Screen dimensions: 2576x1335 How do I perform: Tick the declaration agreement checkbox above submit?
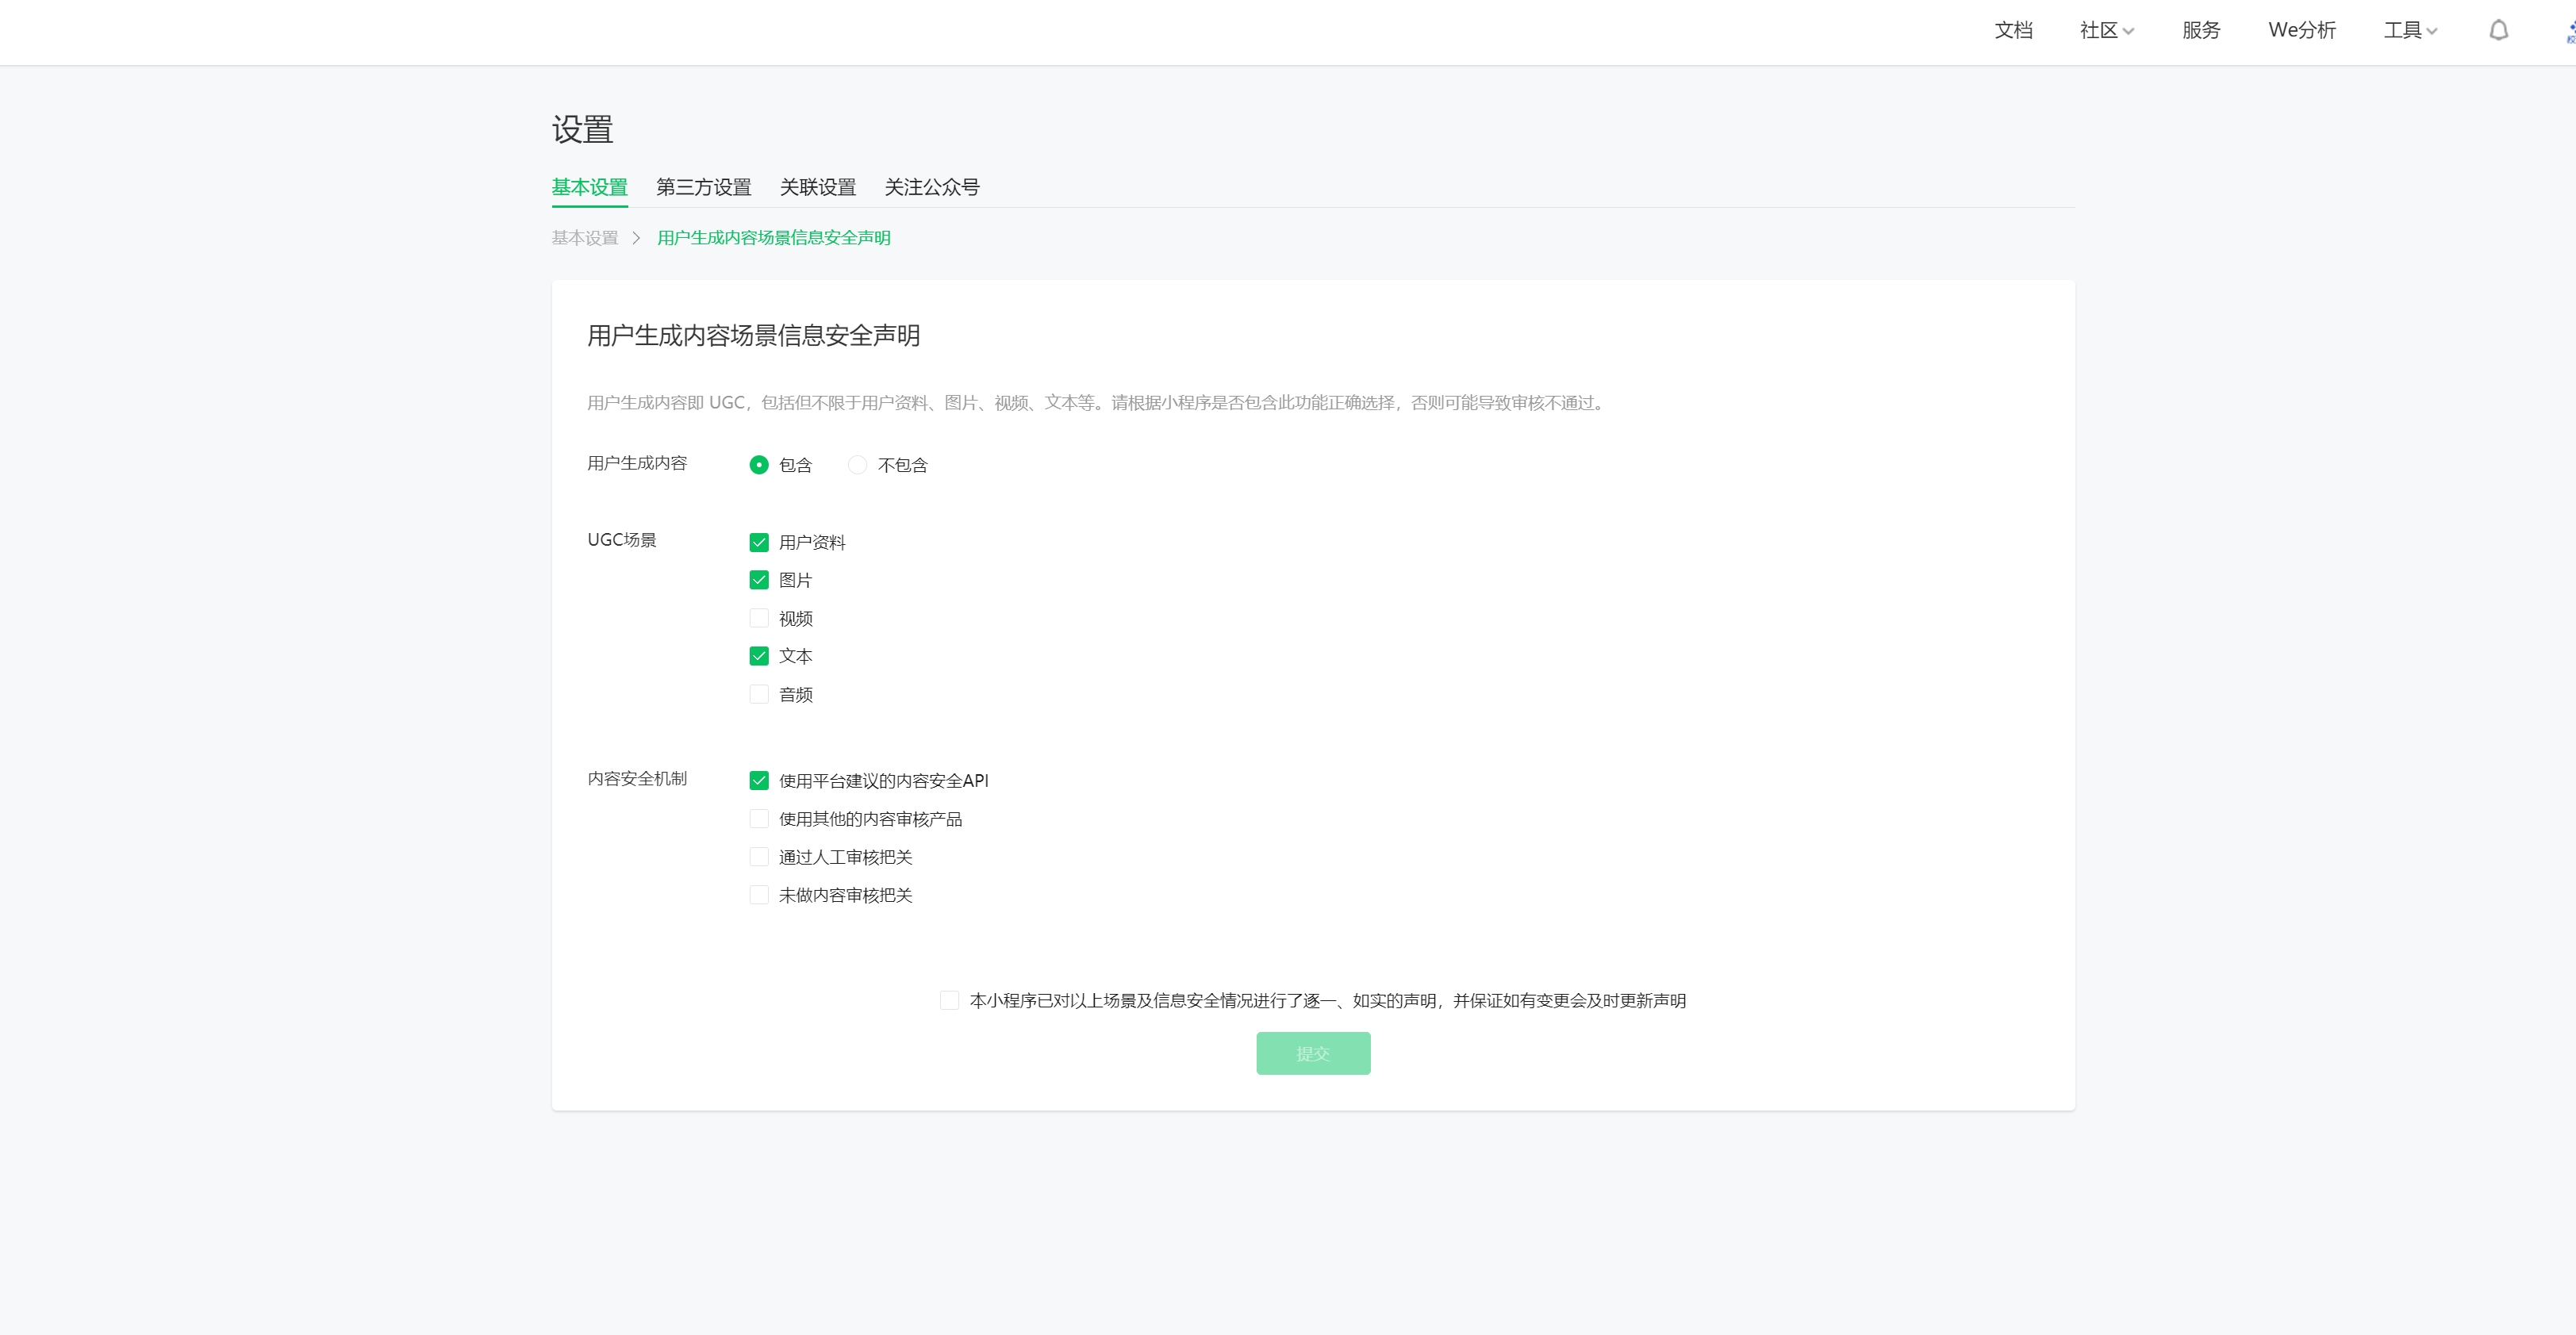click(x=949, y=1001)
